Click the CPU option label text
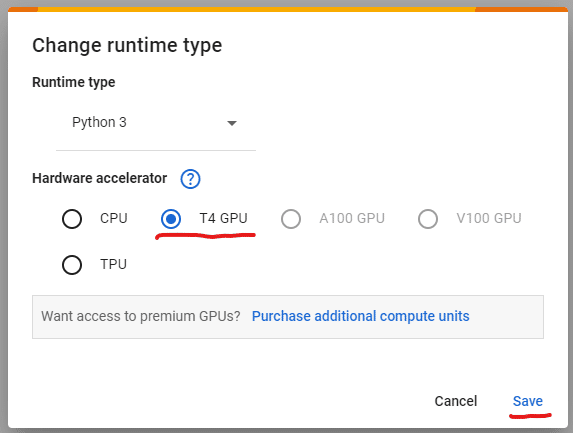573x433 pixels. 114,218
